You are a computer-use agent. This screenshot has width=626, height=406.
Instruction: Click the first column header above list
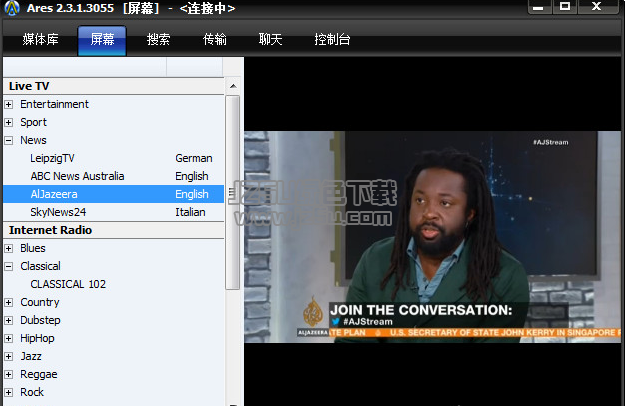tap(85, 67)
